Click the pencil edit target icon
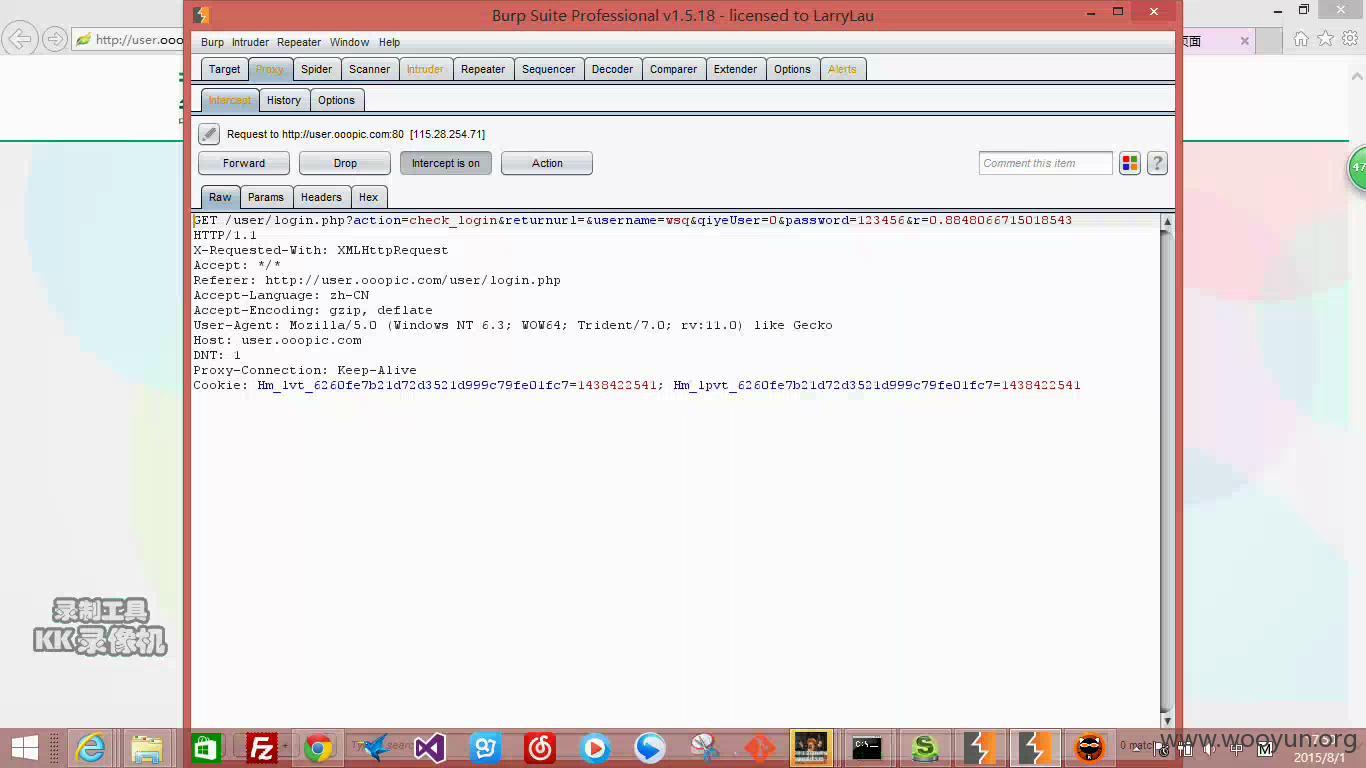 208,134
